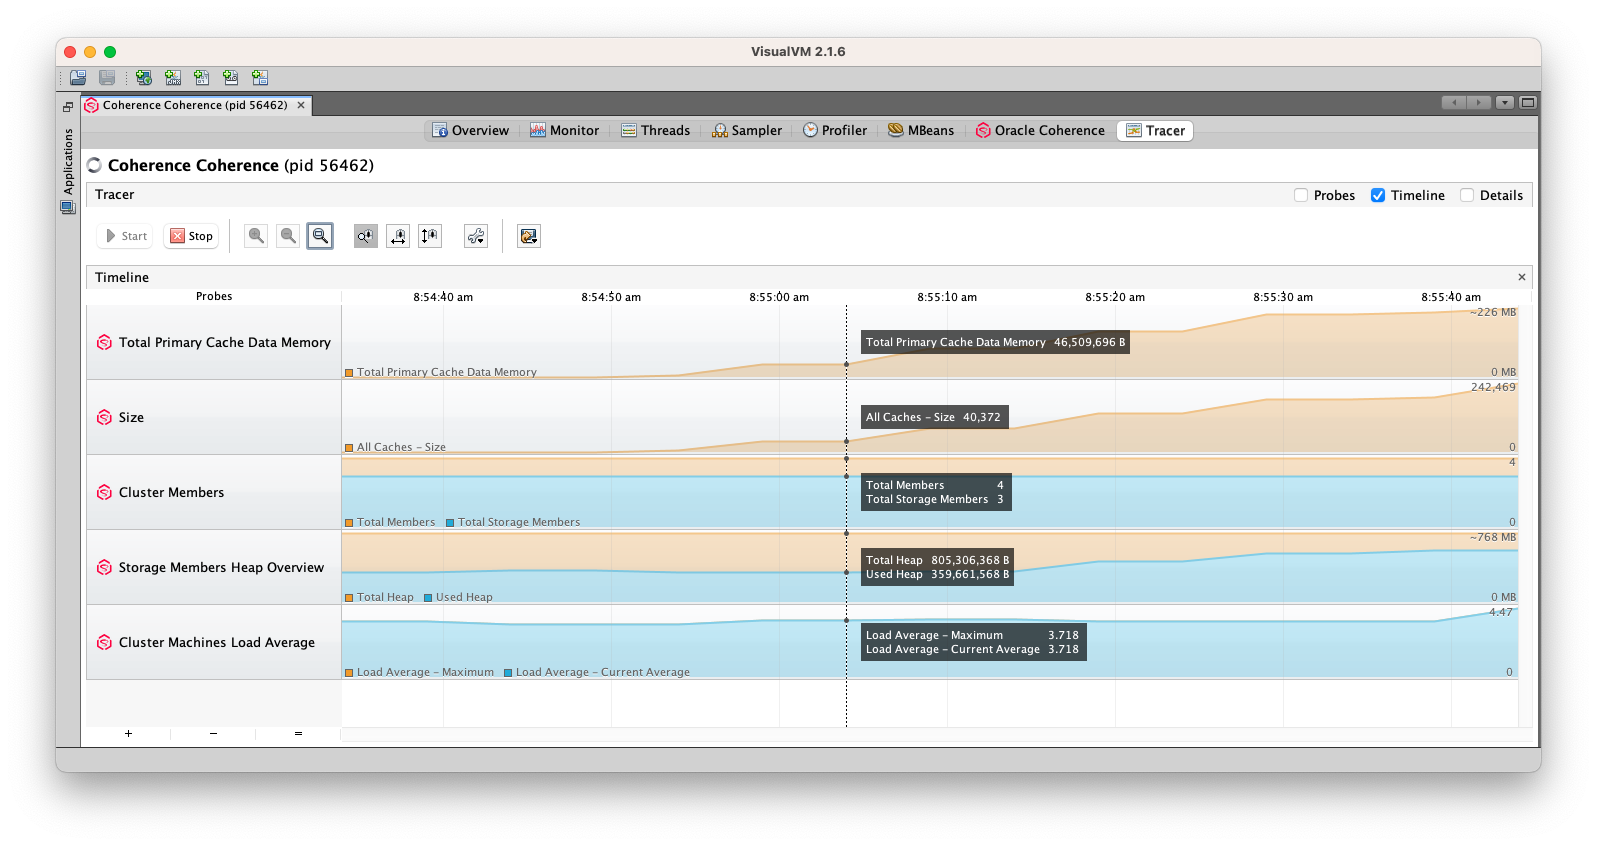Switch to the MBeans tab

coord(921,130)
